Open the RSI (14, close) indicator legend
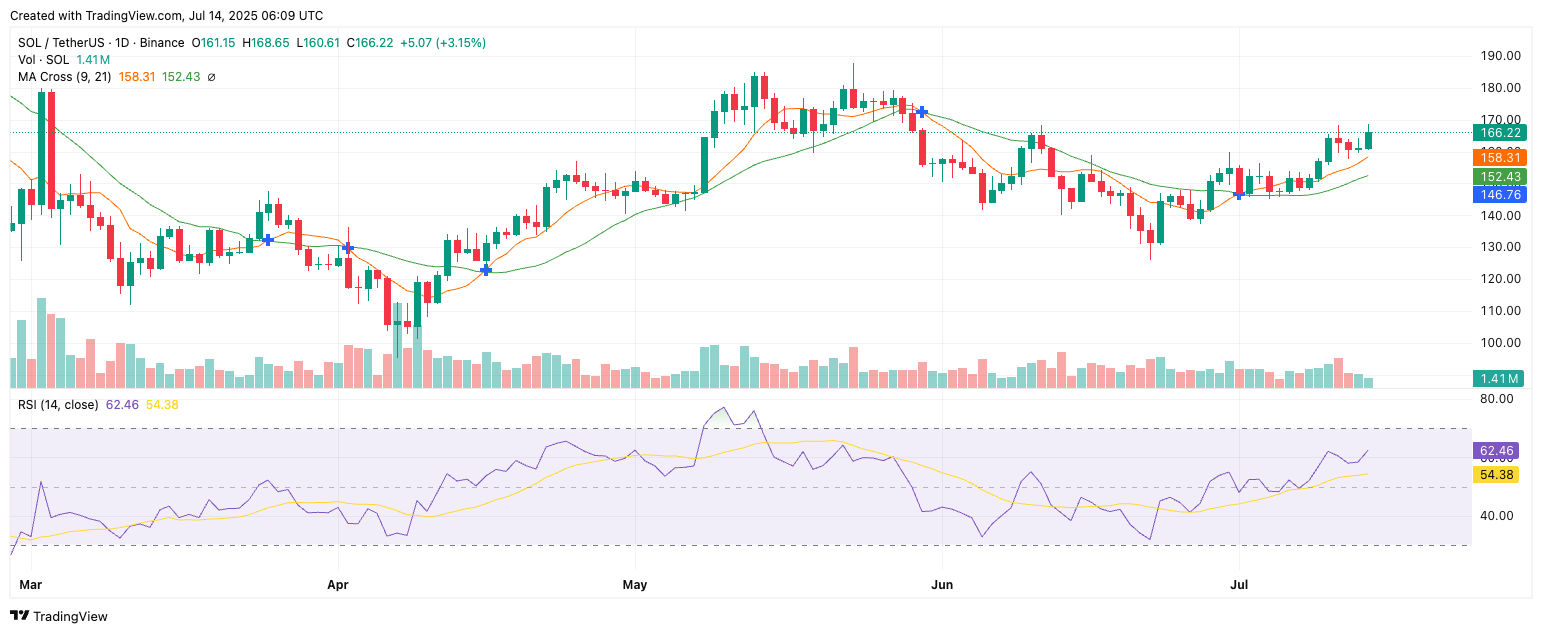The image size is (1542, 633). coord(58,404)
